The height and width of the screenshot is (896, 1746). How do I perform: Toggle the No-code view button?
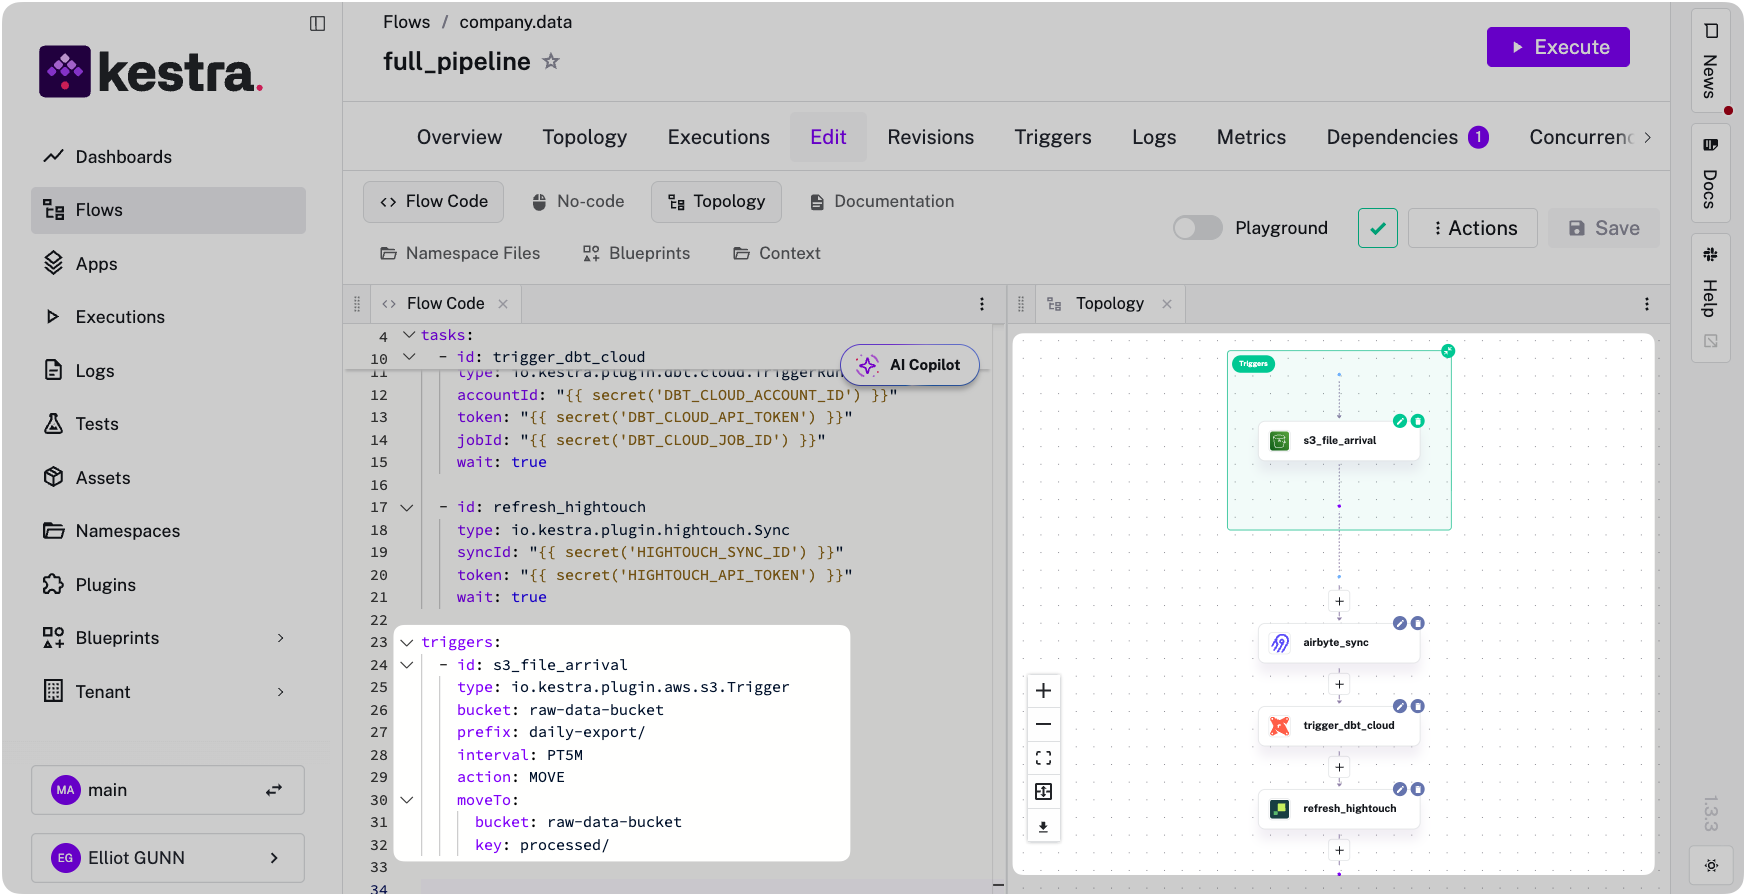tap(578, 201)
